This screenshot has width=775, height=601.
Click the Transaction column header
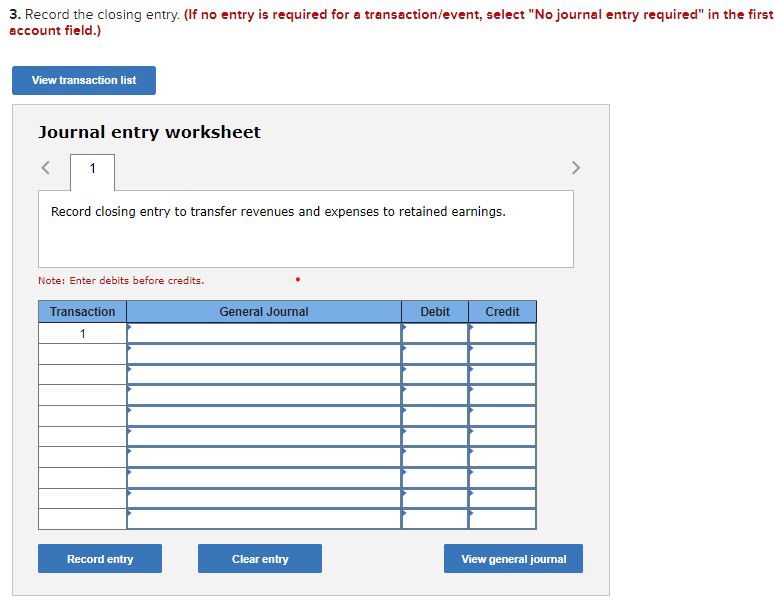(83, 312)
